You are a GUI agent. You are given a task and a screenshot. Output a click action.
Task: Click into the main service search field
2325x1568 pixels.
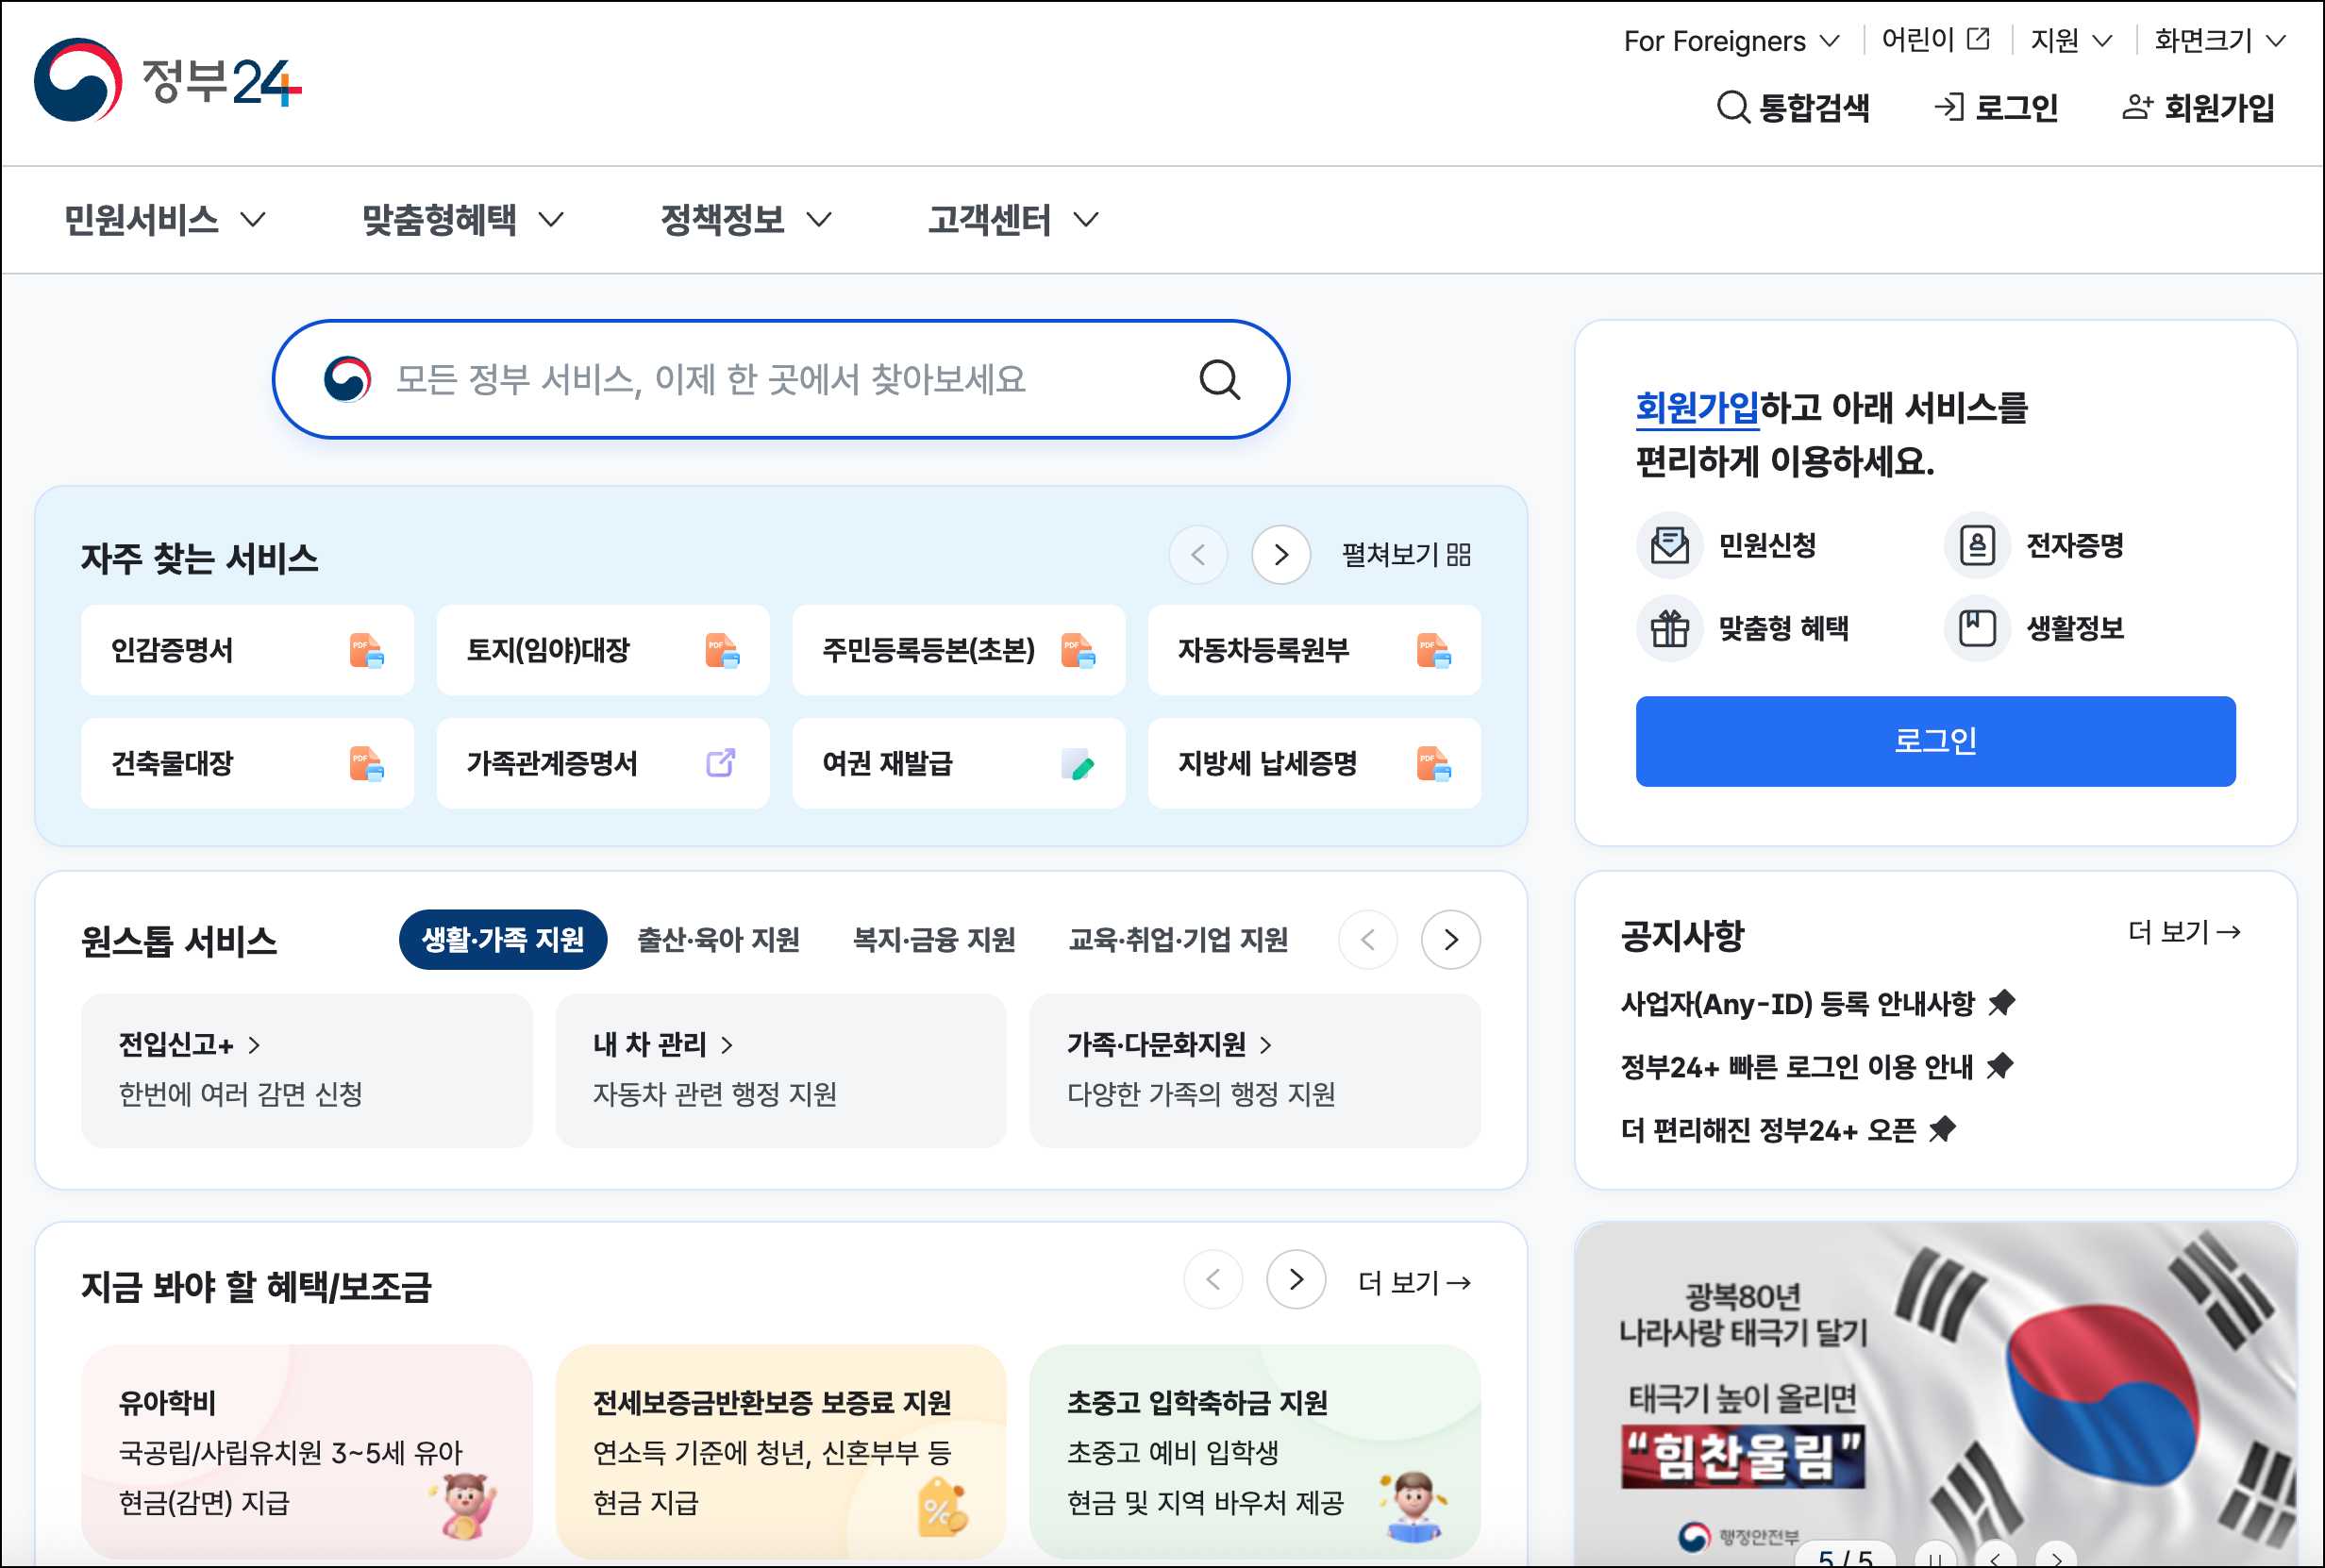pos(710,380)
